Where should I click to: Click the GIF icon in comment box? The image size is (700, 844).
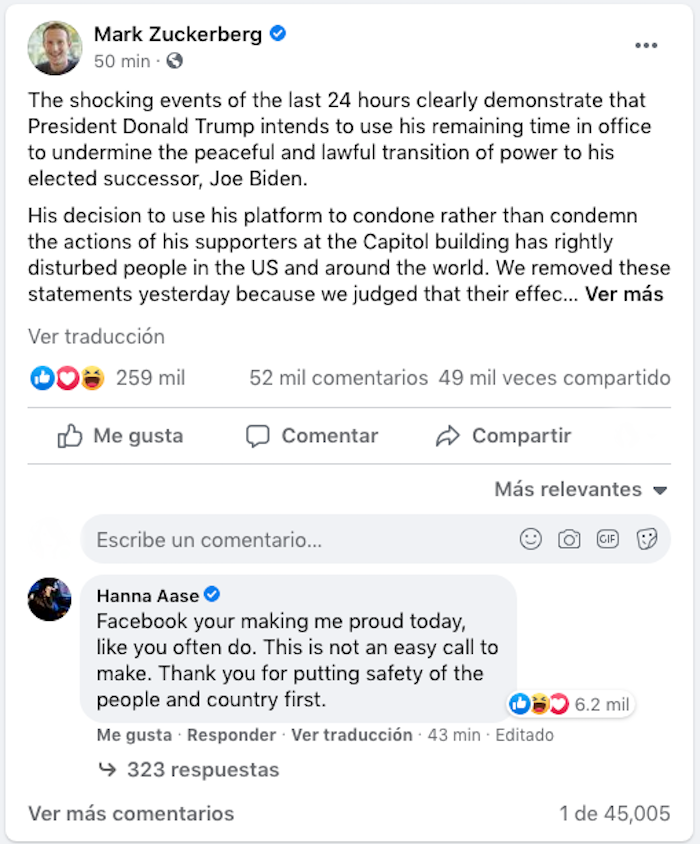pos(607,540)
